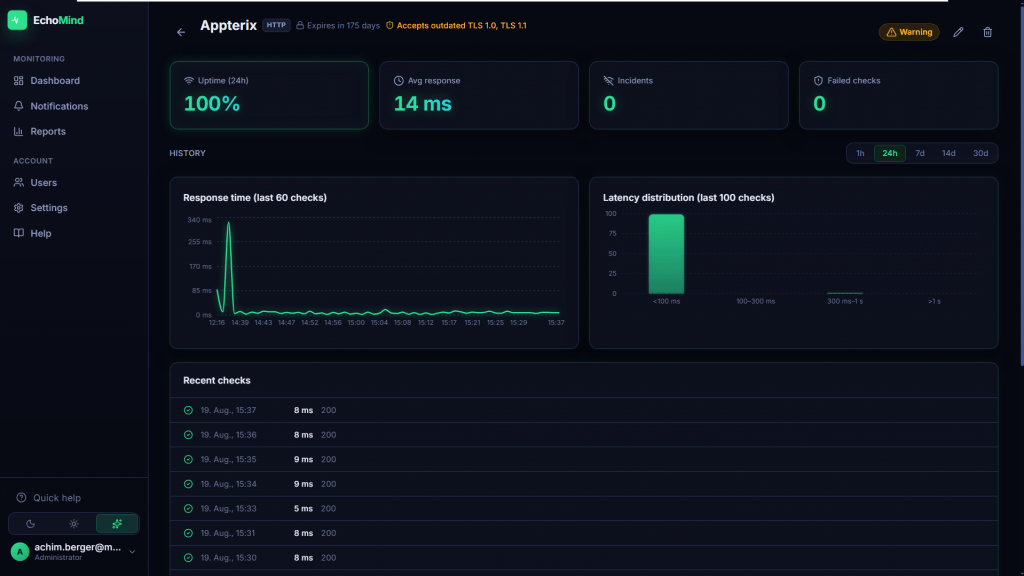Click the Settings gear in sidebar
1024x576 pixels.
(x=18, y=208)
